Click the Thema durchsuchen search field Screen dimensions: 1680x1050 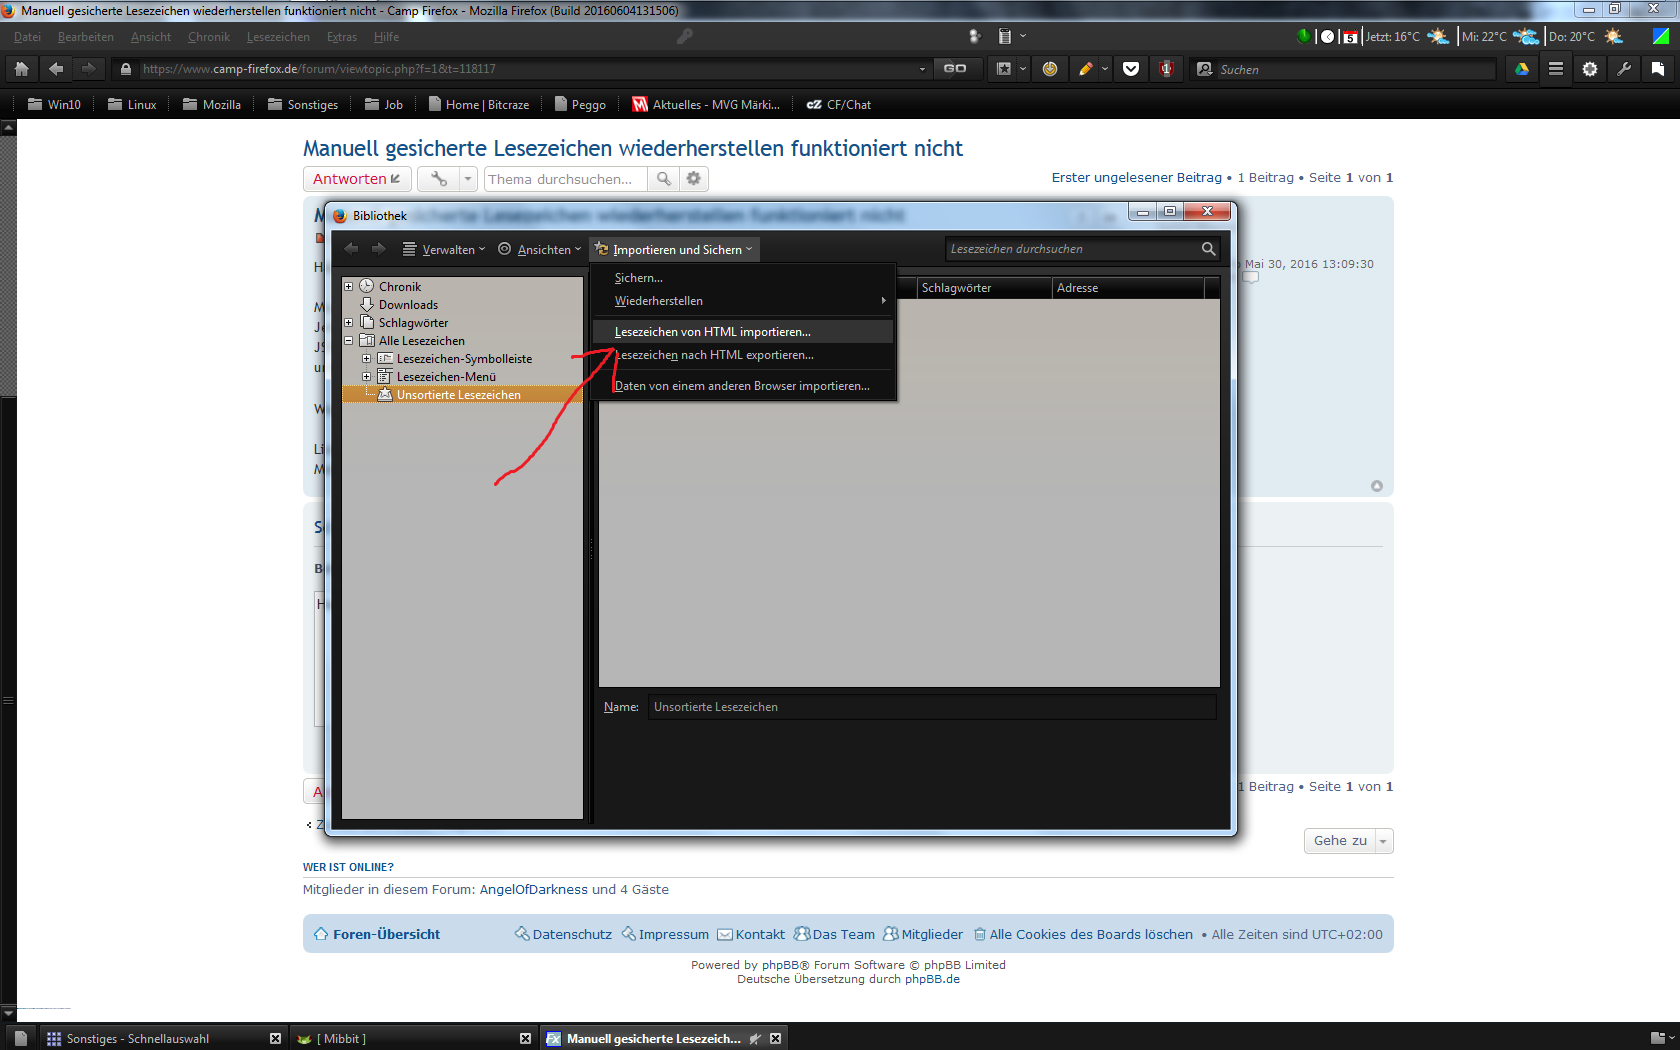(x=565, y=179)
